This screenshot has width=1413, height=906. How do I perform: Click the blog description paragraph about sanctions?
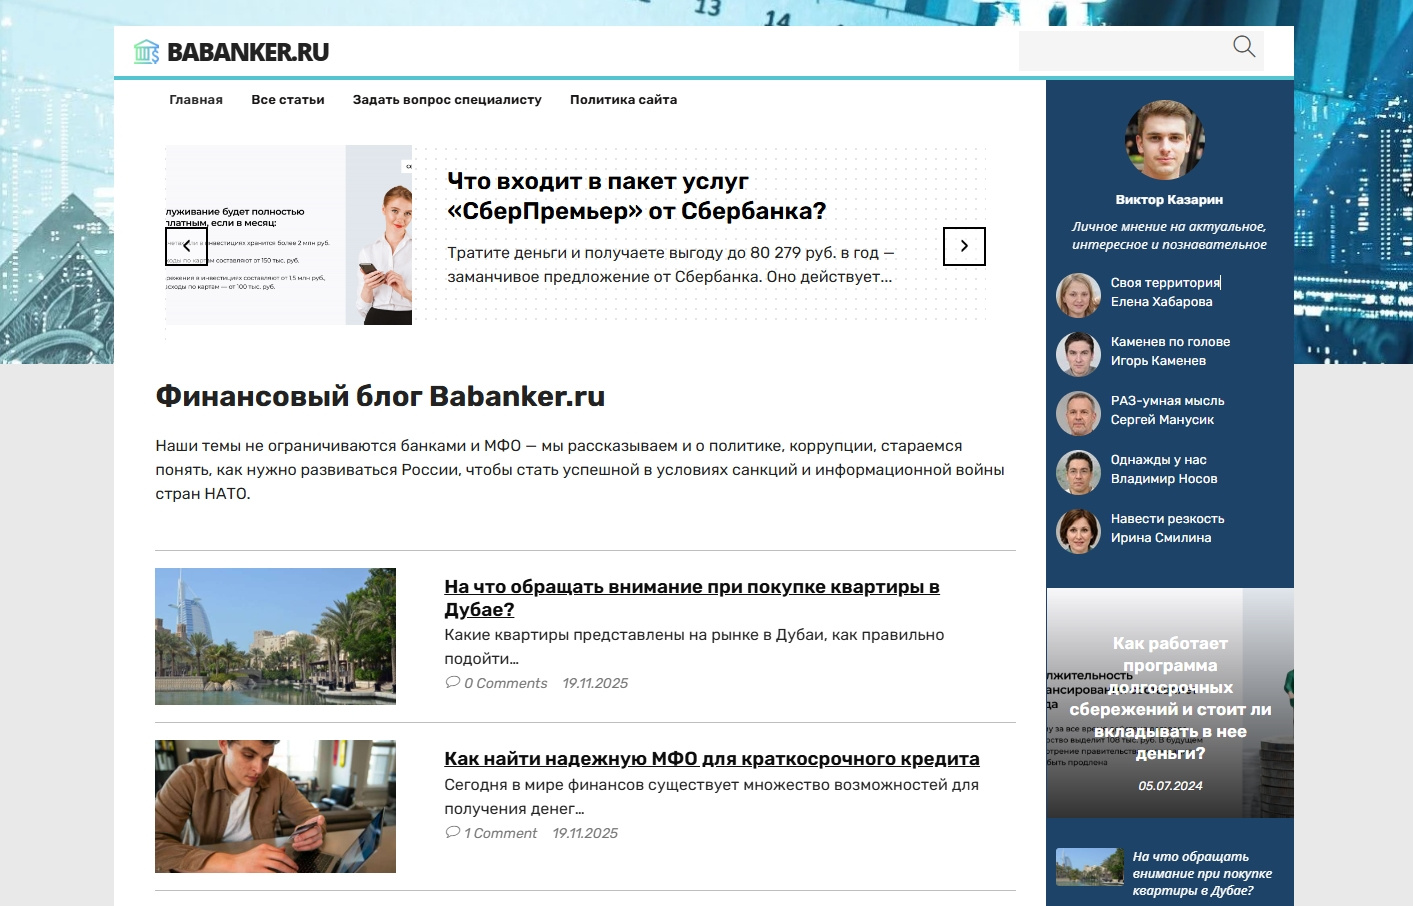(580, 470)
